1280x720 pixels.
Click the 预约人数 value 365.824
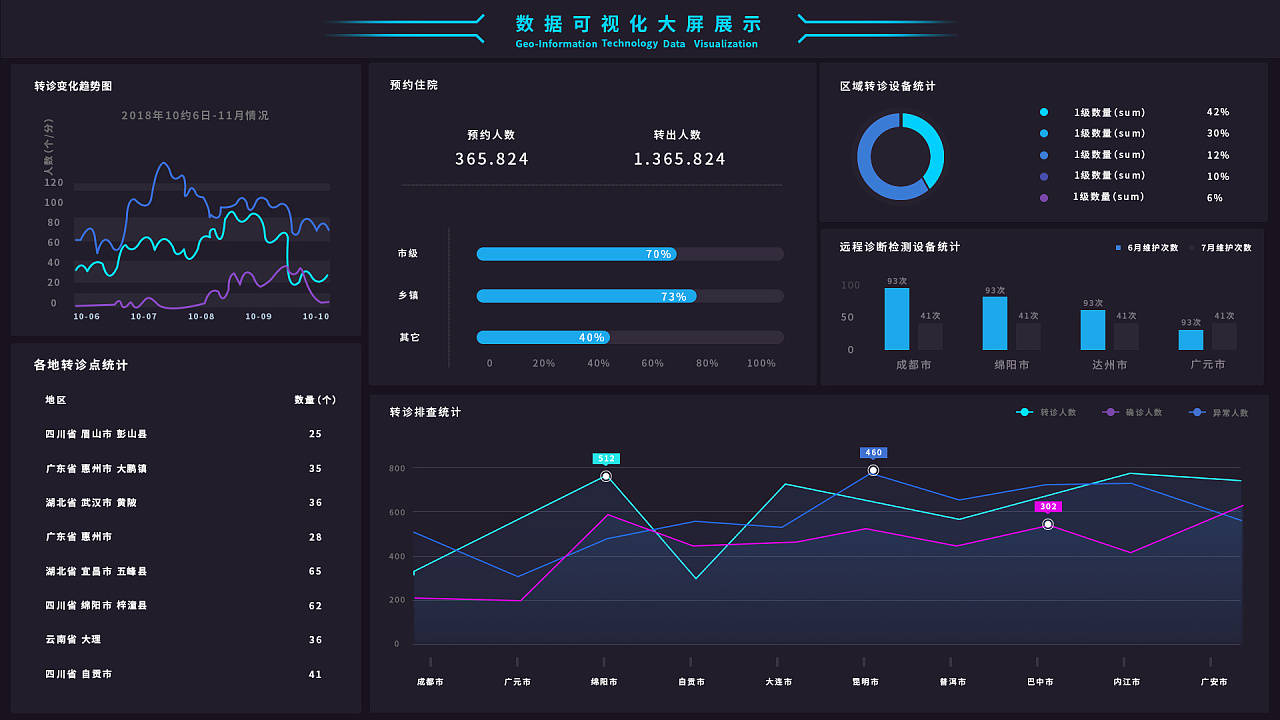(x=492, y=159)
